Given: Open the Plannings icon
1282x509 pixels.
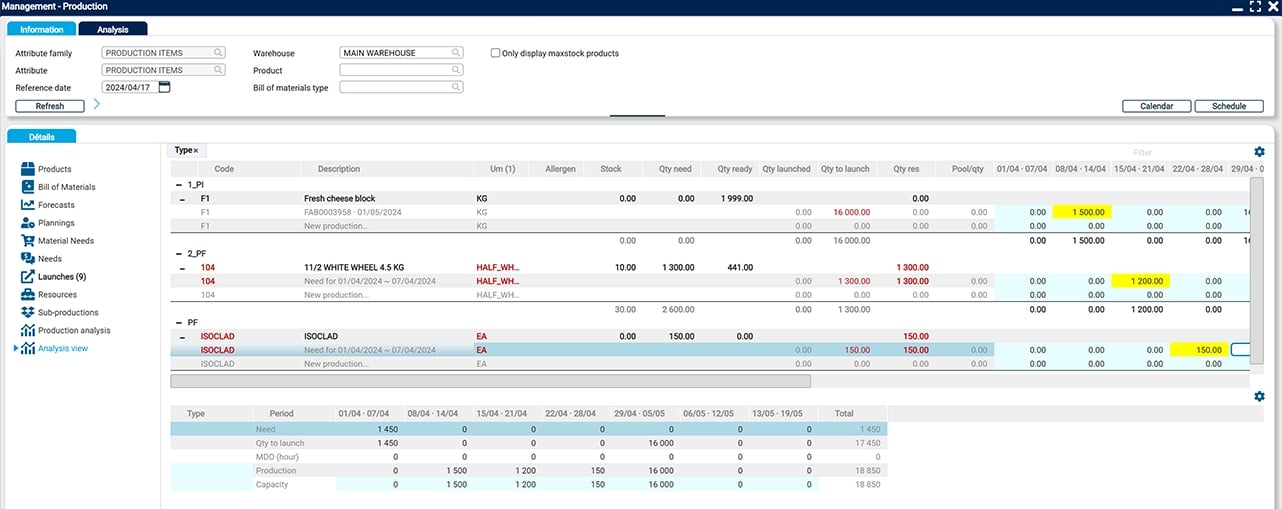Looking at the screenshot, I should (x=28, y=223).
